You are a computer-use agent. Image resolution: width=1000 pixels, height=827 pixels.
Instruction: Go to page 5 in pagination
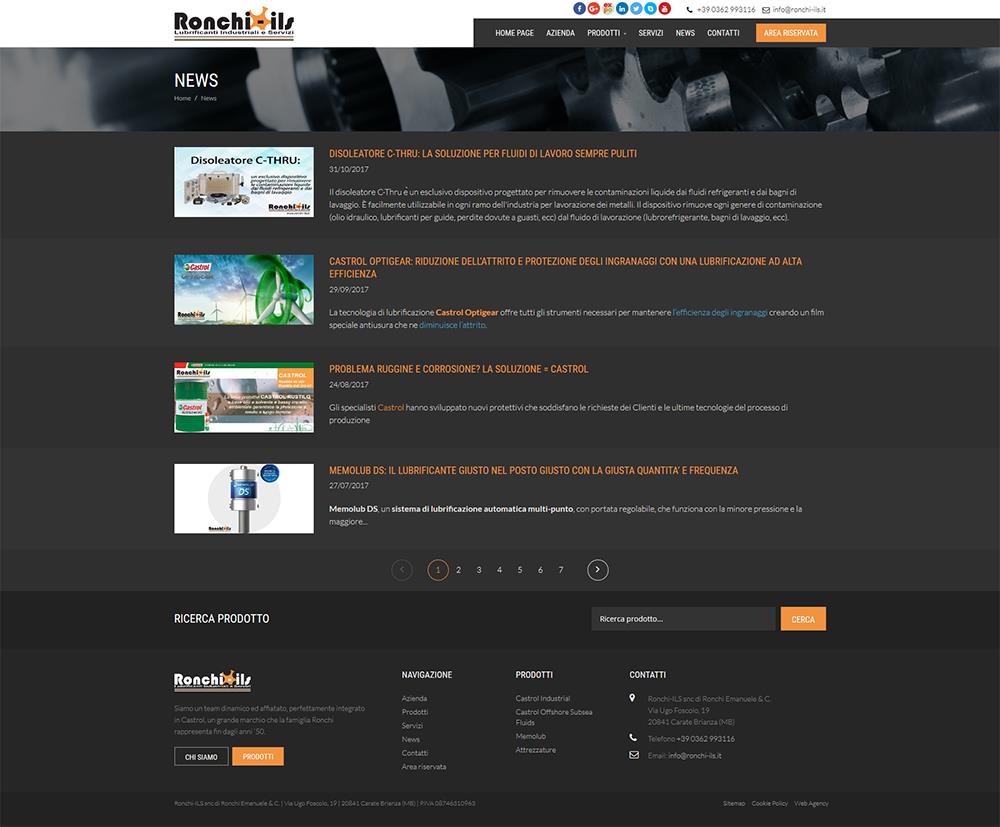click(520, 570)
